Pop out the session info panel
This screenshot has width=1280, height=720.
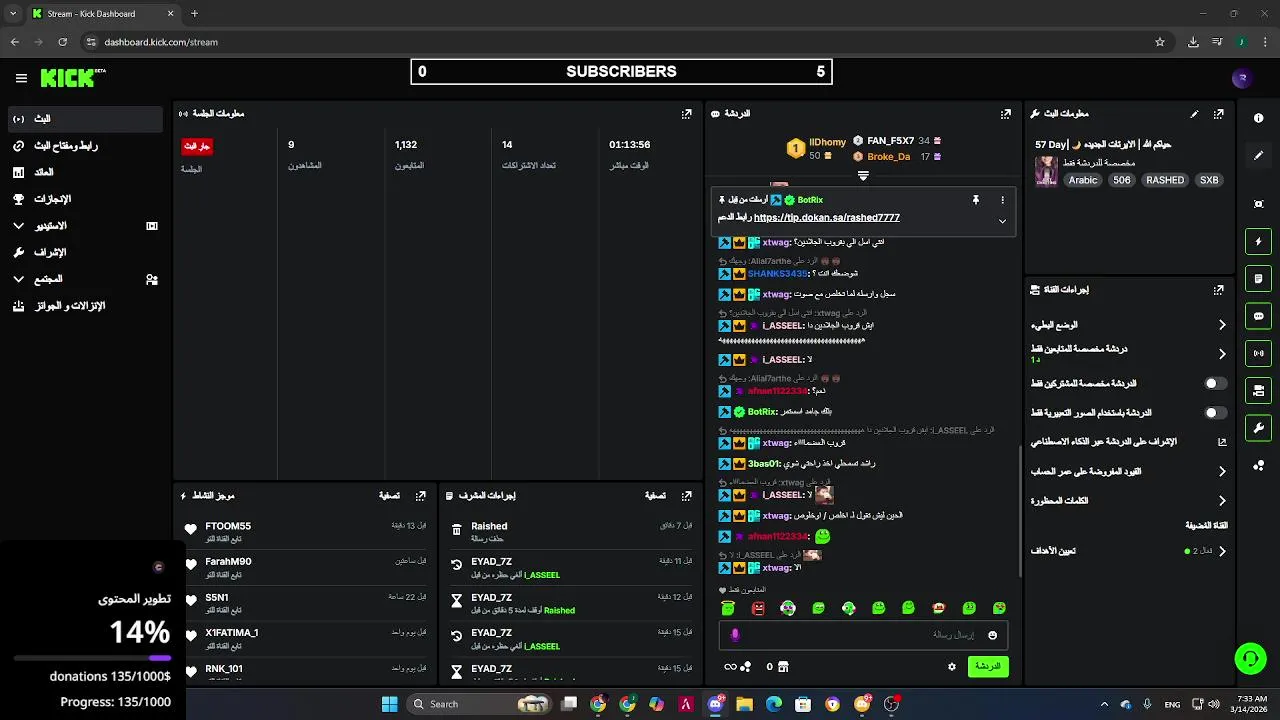pyautogui.click(x=686, y=114)
